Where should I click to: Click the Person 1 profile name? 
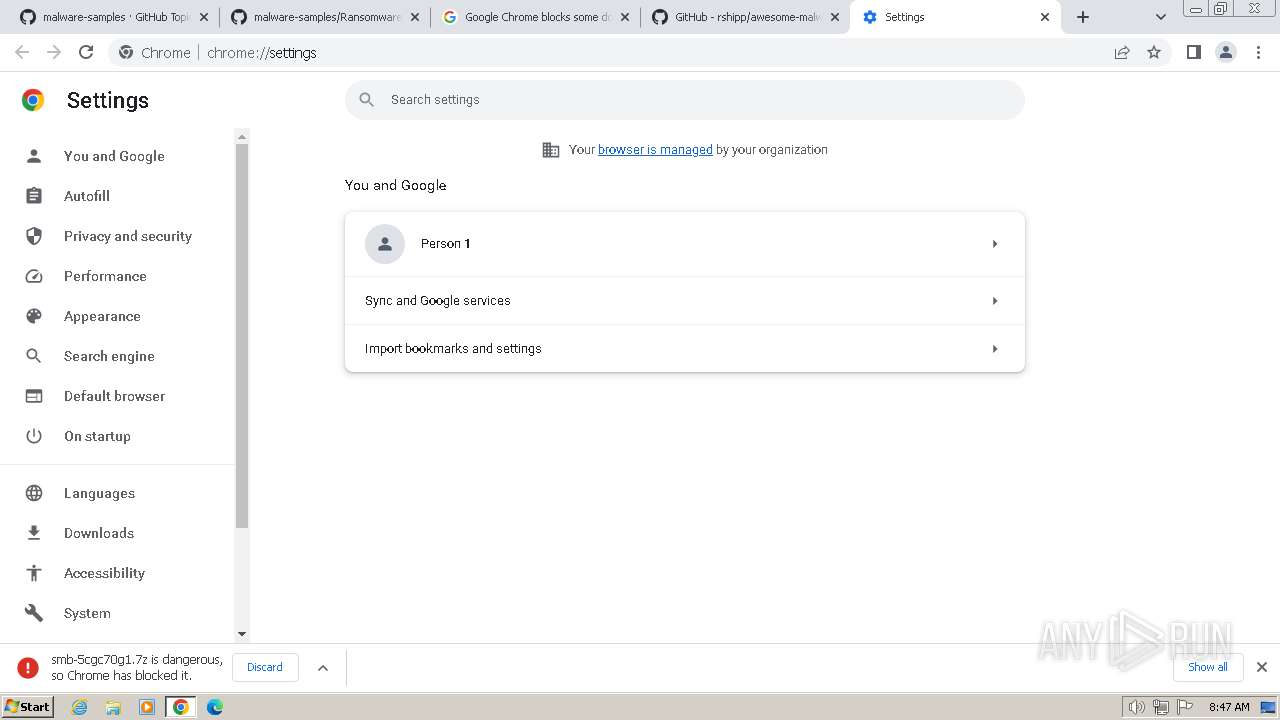445,244
